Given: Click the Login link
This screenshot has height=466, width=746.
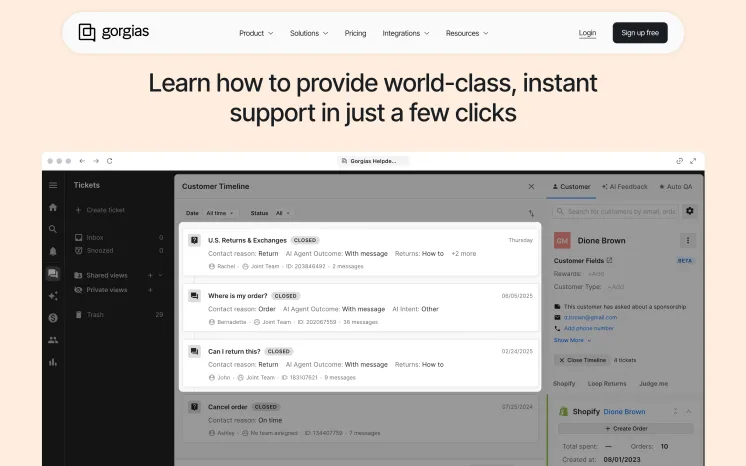Looking at the screenshot, I should coord(587,33).
